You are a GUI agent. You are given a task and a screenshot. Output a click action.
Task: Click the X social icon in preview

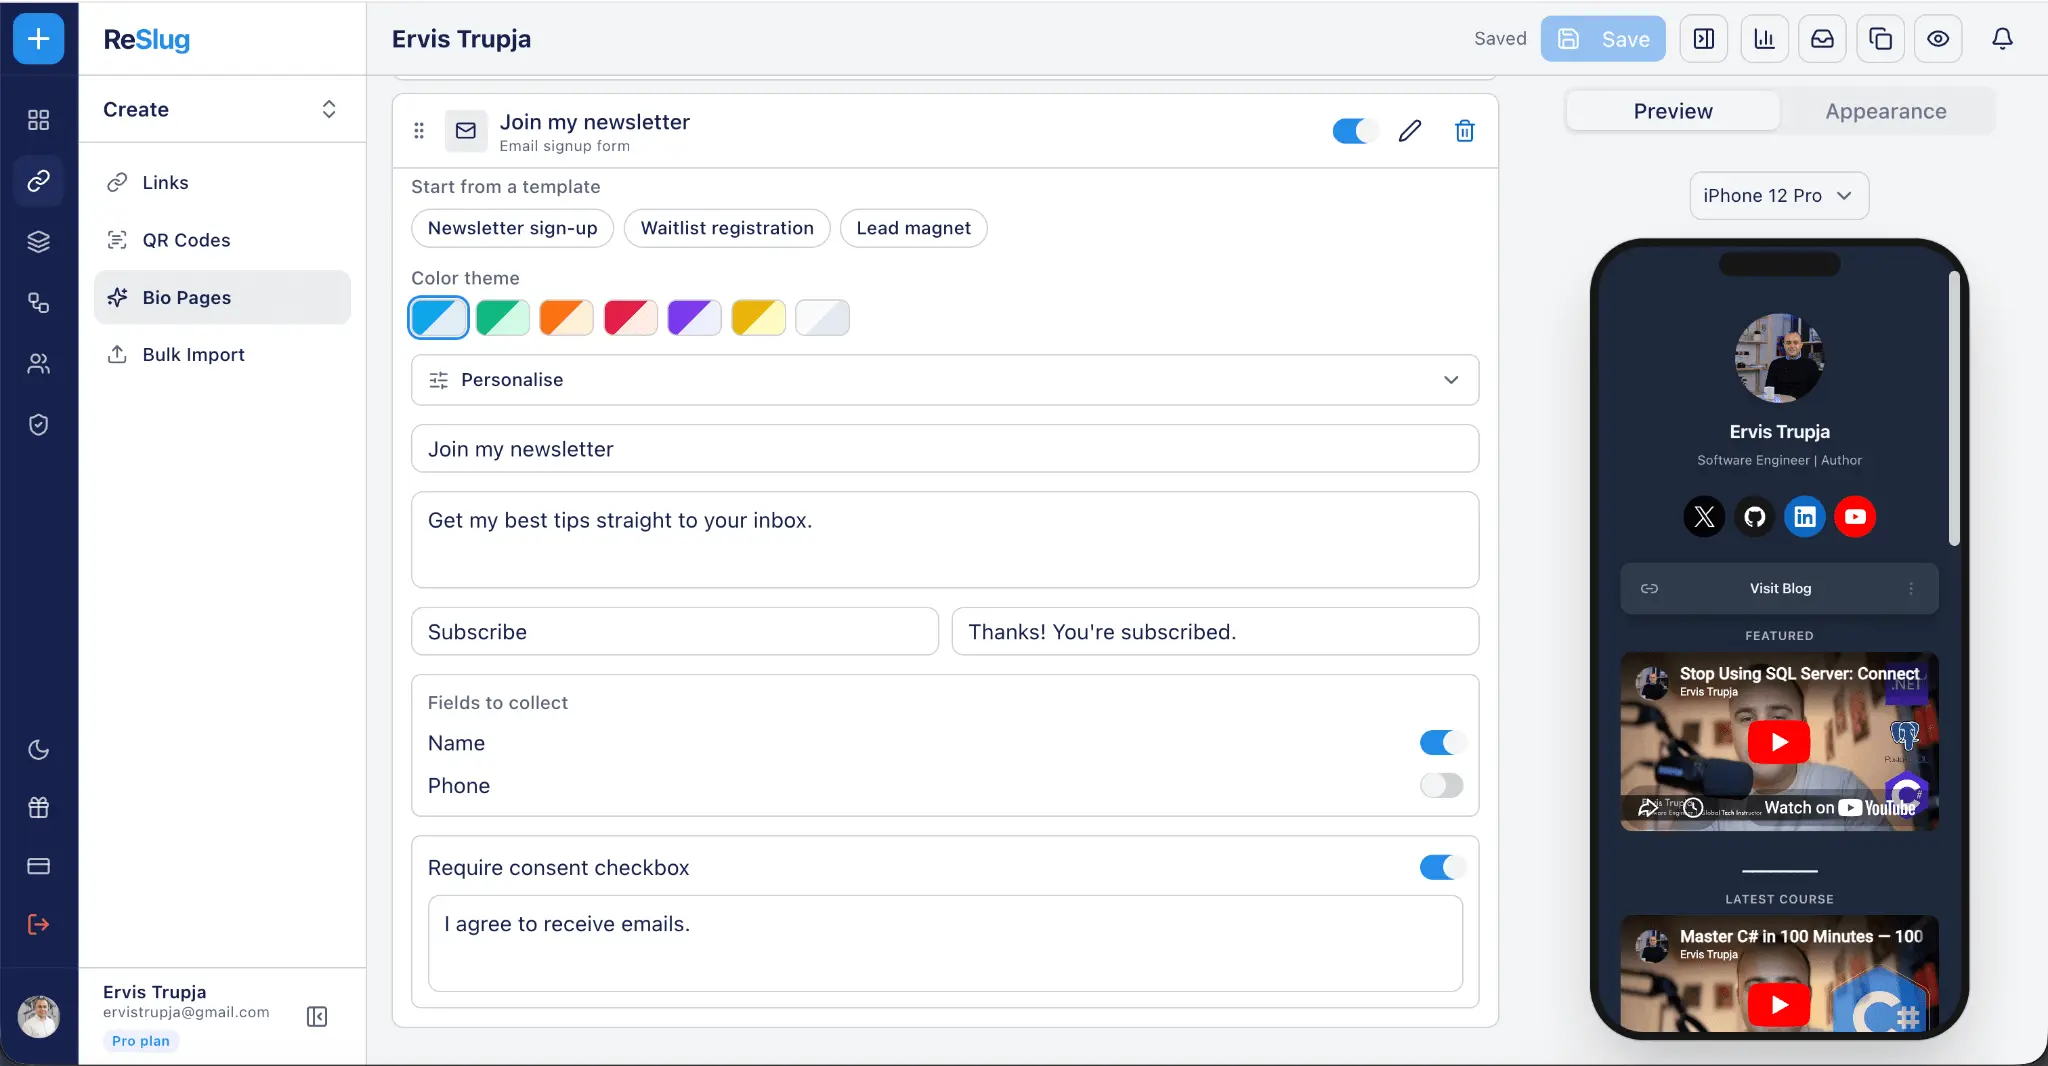click(x=1704, y=517)
